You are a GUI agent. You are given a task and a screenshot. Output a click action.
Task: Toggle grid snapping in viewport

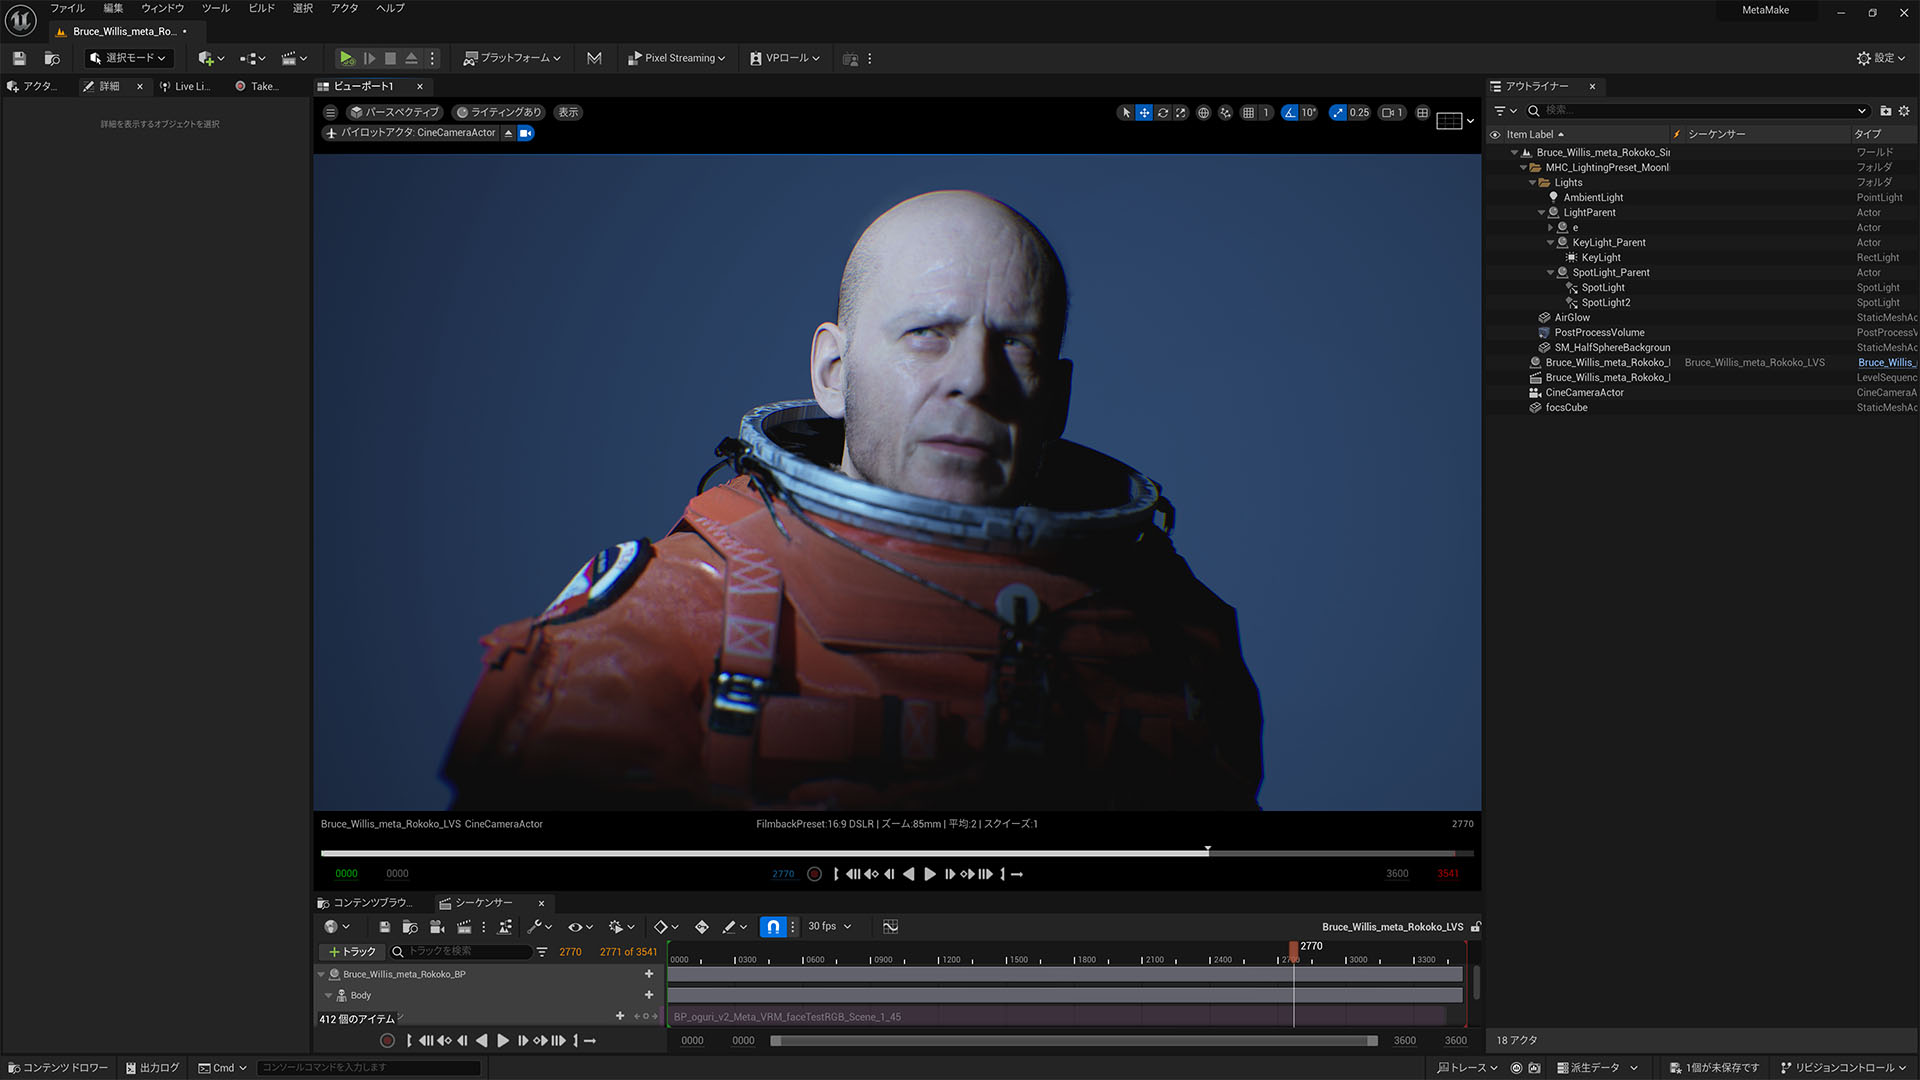tap(1248, 113)
